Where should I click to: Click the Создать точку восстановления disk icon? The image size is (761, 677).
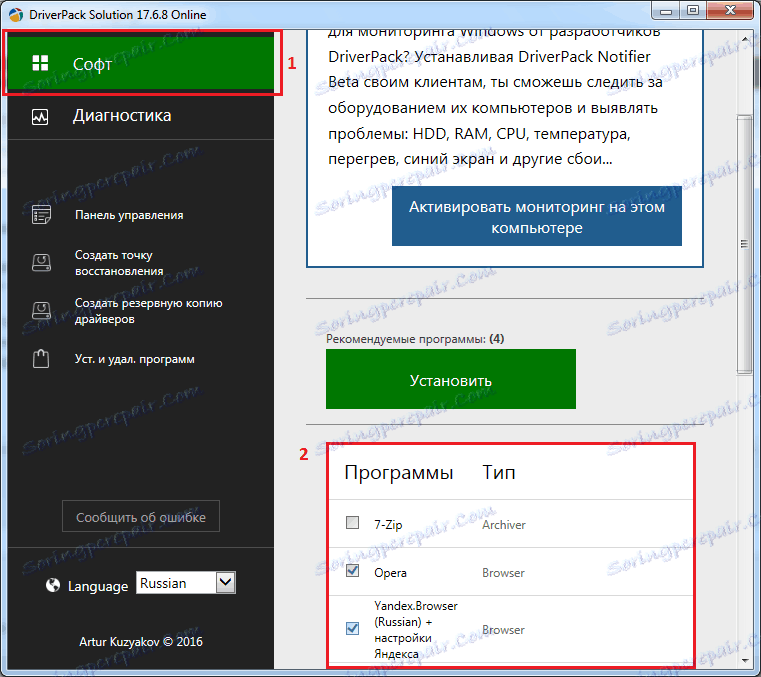pyautogui.click(x=41, y=263)
